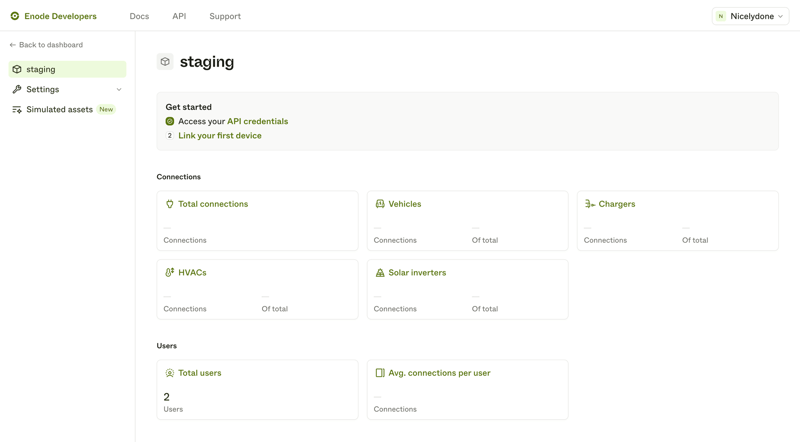Open the API credentials link
This screenshot has width=800, height=442.
tap(258, 121)
